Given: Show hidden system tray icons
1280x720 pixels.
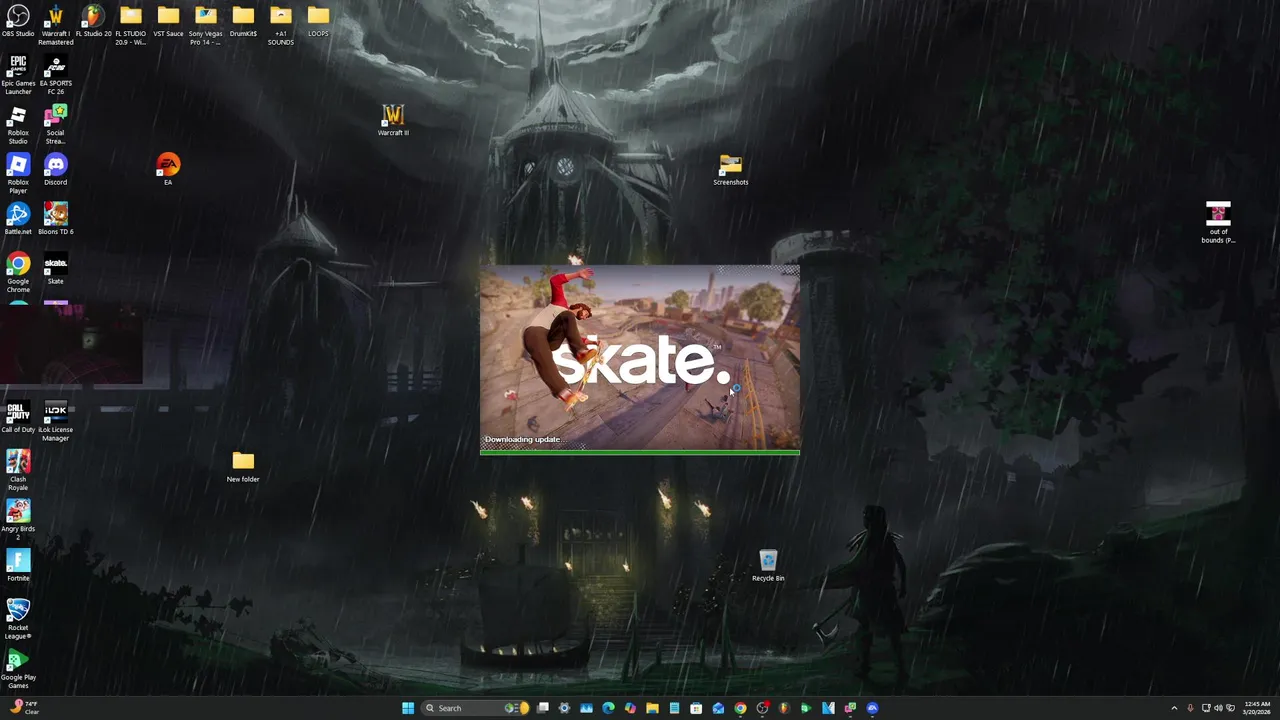Looking at the screenshot, I should 1174,708.
